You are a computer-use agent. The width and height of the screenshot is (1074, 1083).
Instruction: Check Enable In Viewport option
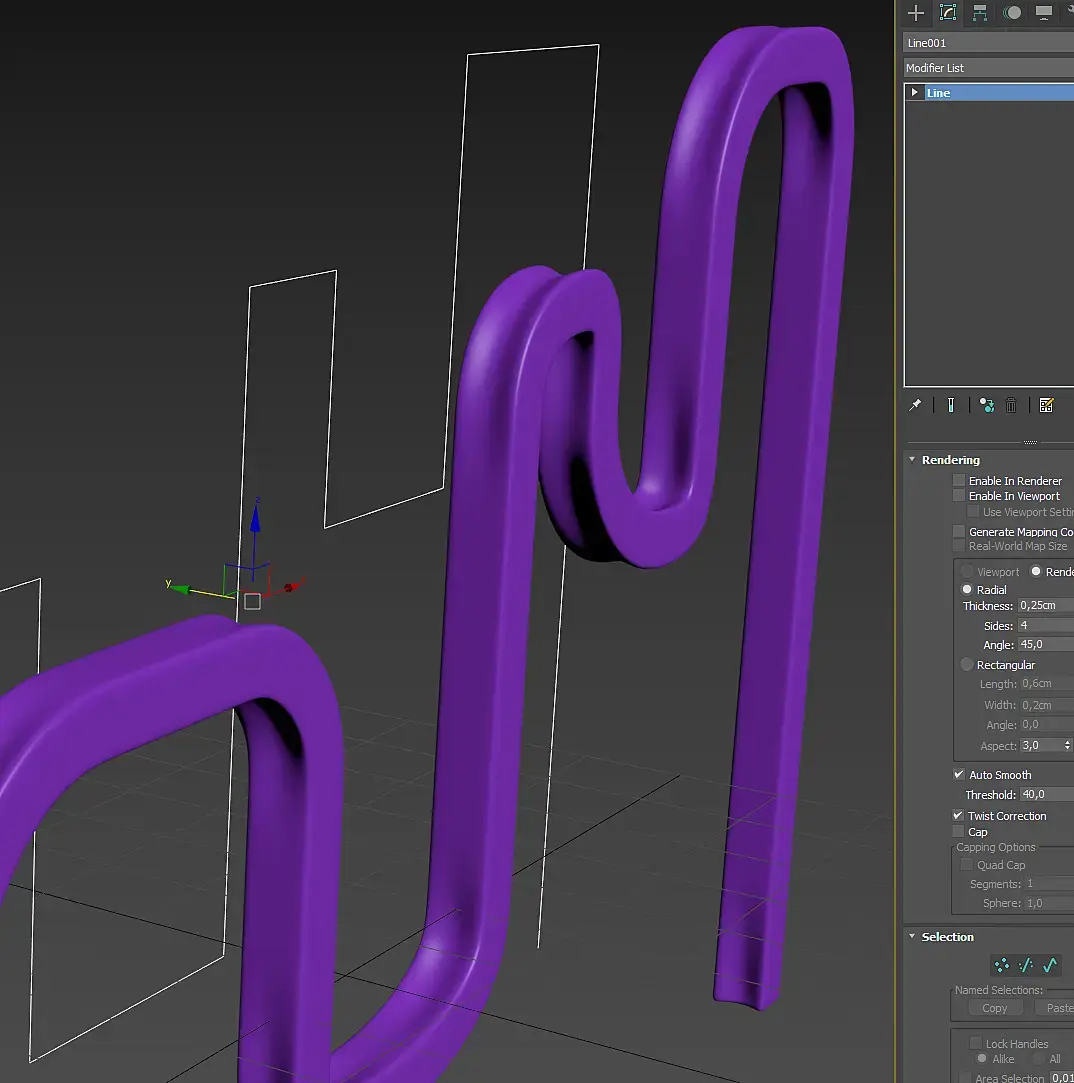pos(959,496)
